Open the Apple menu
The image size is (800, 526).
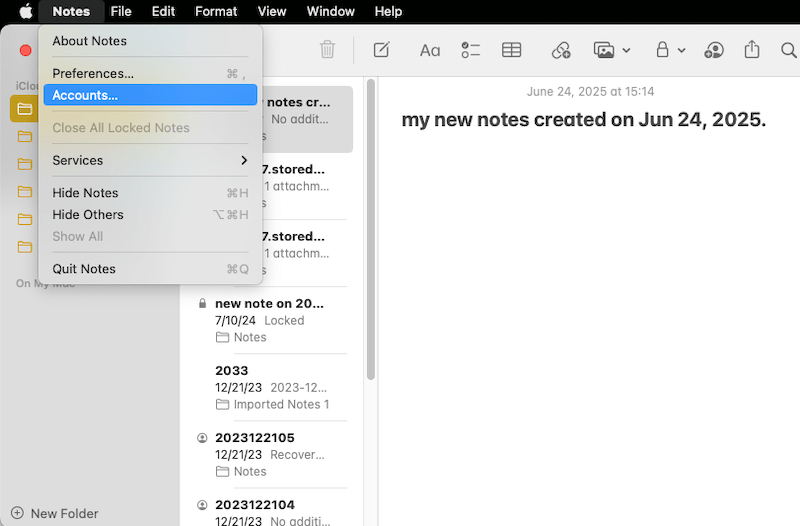[x=26, y=12]
